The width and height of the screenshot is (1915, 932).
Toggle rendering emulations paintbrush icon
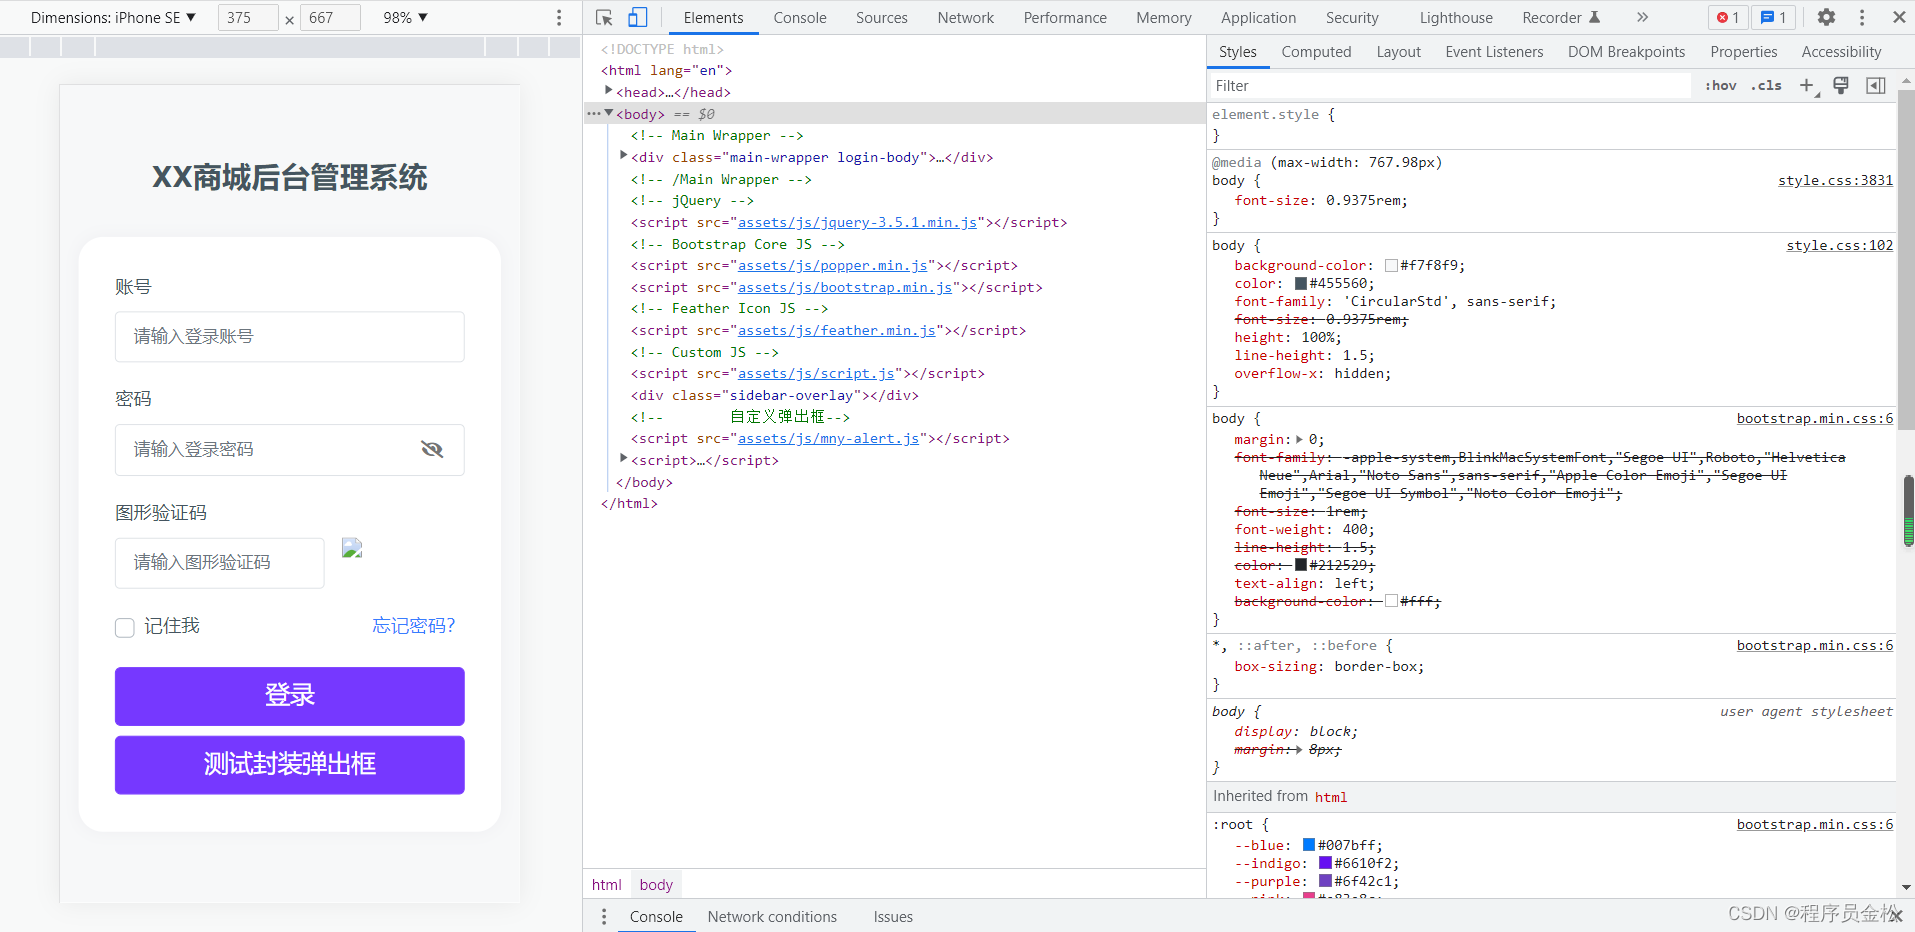pyautogui.click(x=1841, y=86)
